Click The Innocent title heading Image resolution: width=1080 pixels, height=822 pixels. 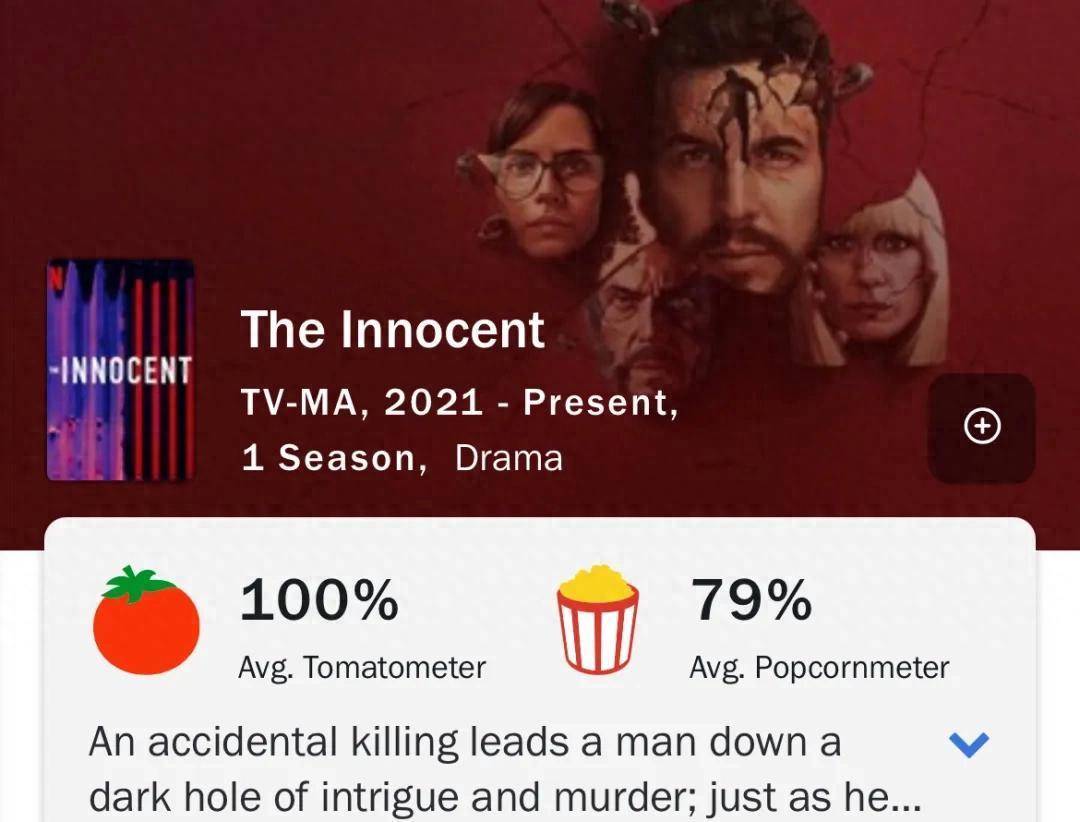coord(393,329)
